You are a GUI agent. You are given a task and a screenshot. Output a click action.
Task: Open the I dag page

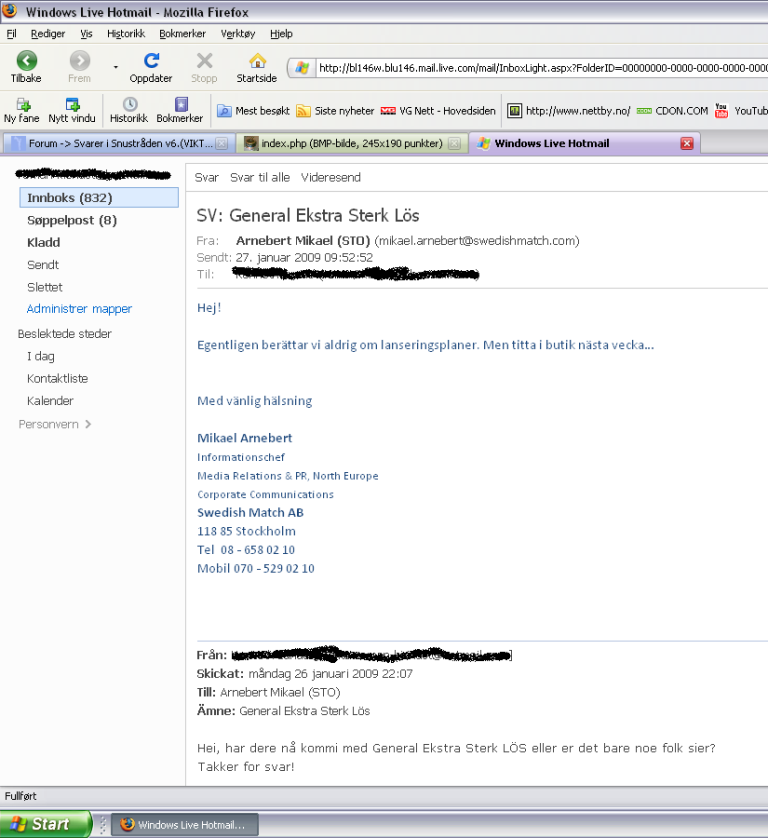click(x=41, y=356)
